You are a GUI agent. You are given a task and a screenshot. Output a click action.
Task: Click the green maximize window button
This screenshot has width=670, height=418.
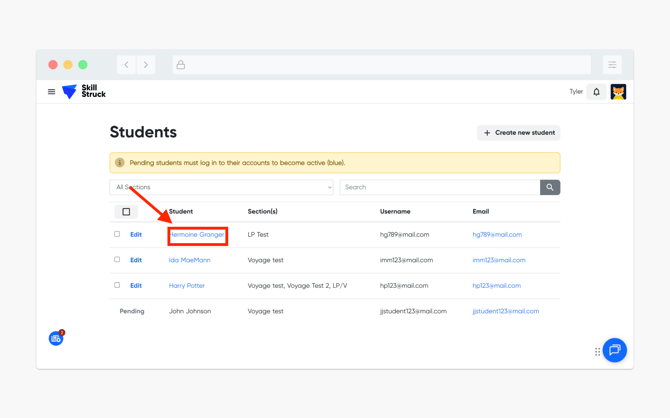pyautogui.click(x=83, y=65)
